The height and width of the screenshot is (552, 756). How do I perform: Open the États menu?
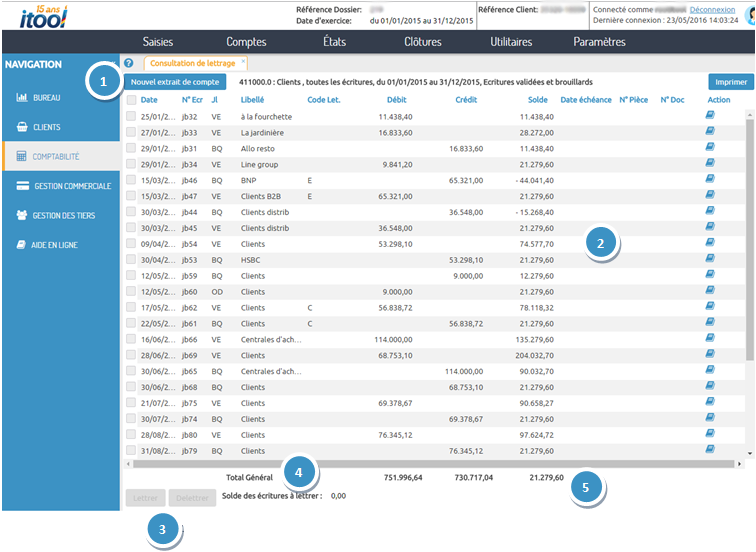click(334, 42)
